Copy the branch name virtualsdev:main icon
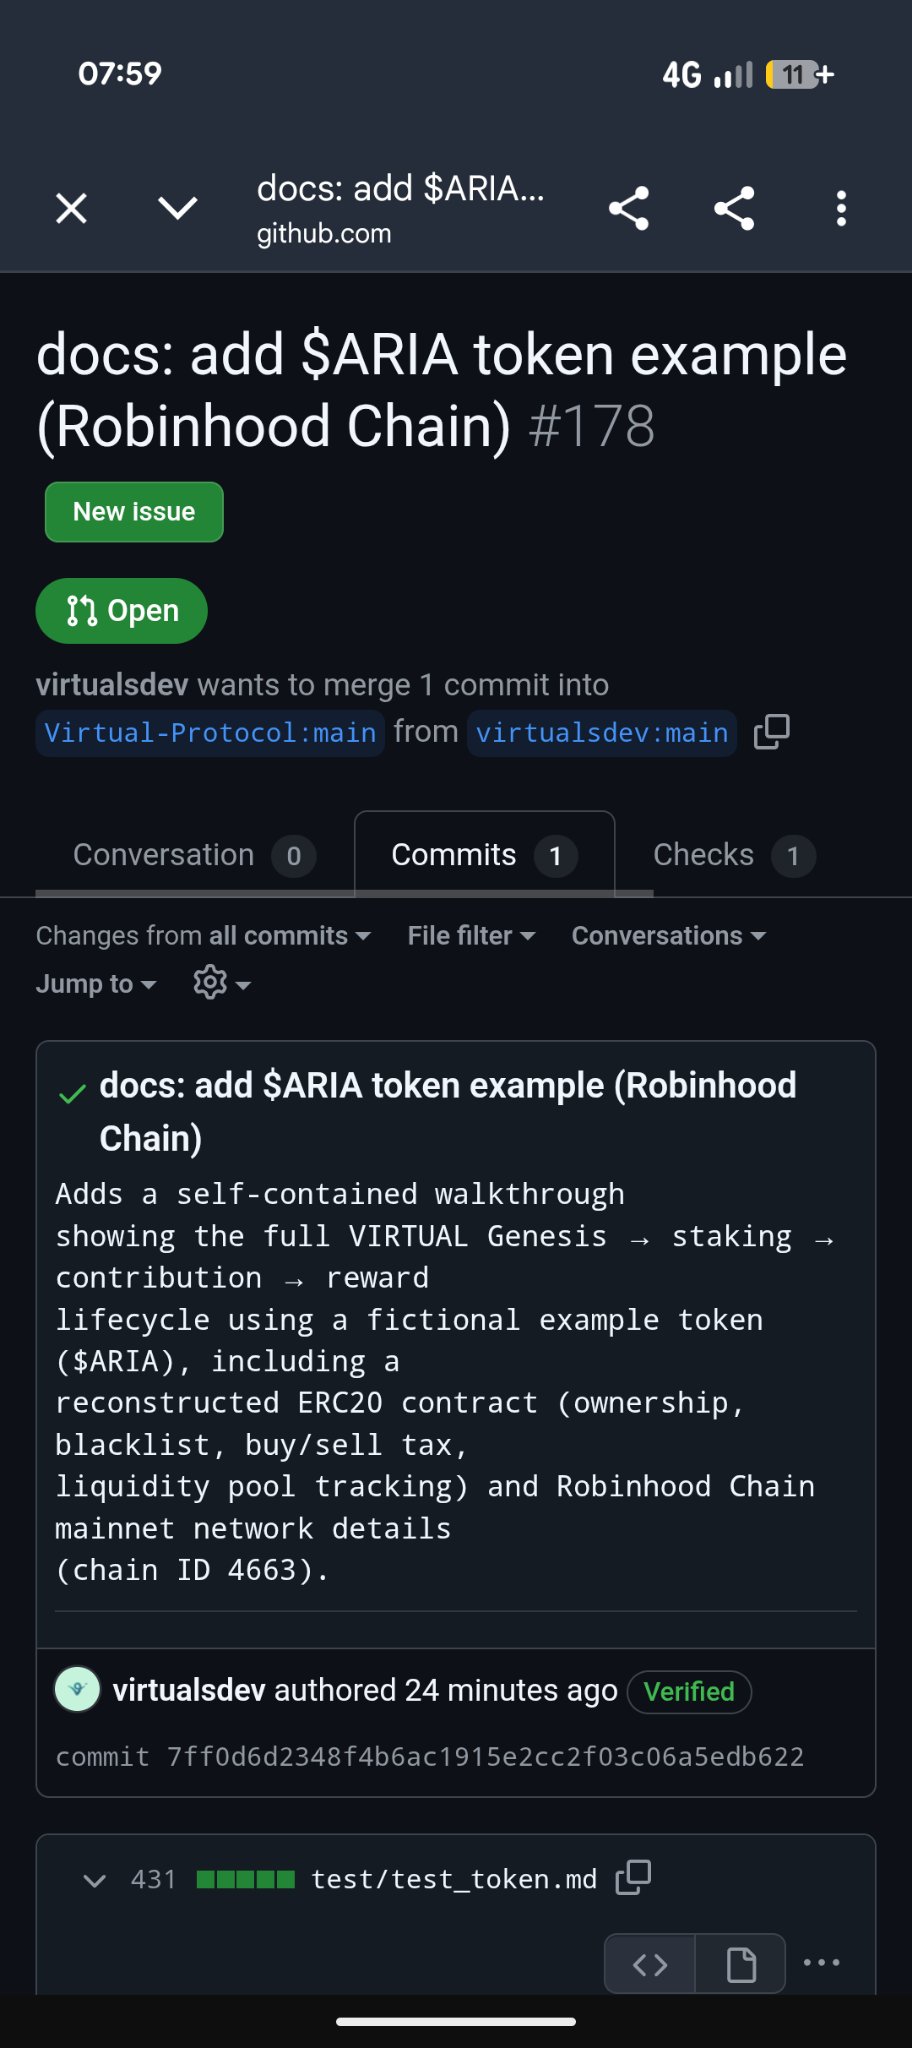 coord(771,732)
